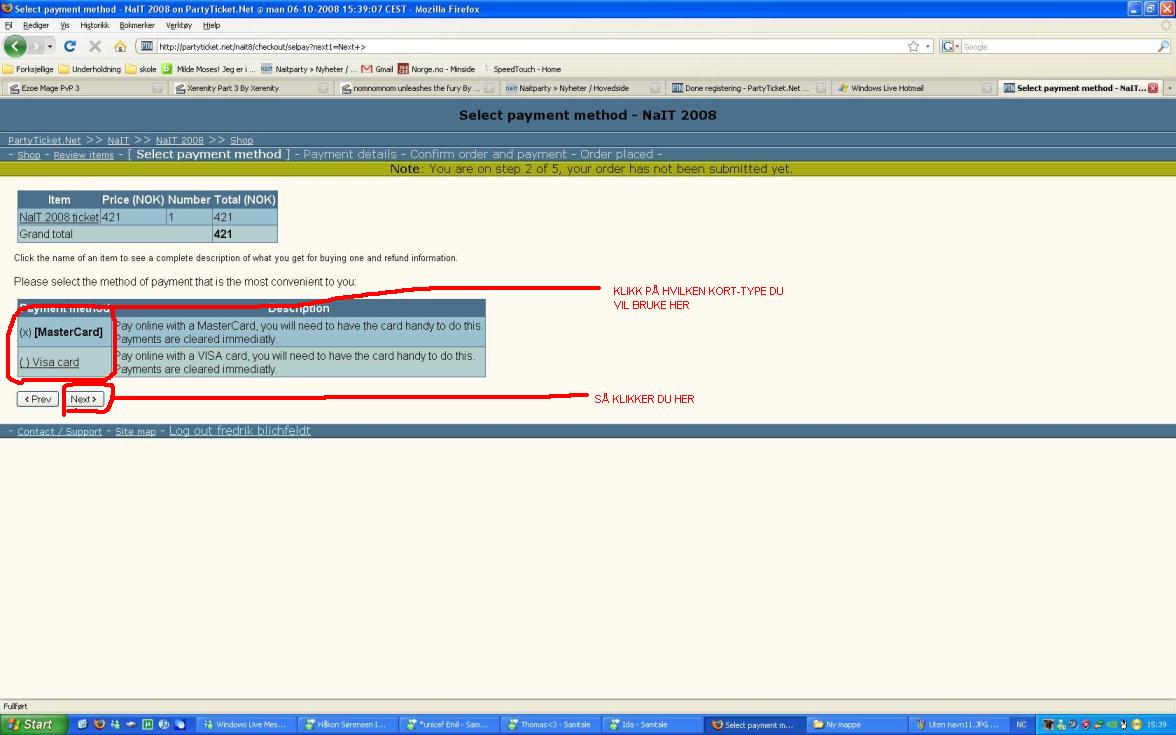
Task: Click the Start button on the taskbar
Action: (x=33, y=724)
